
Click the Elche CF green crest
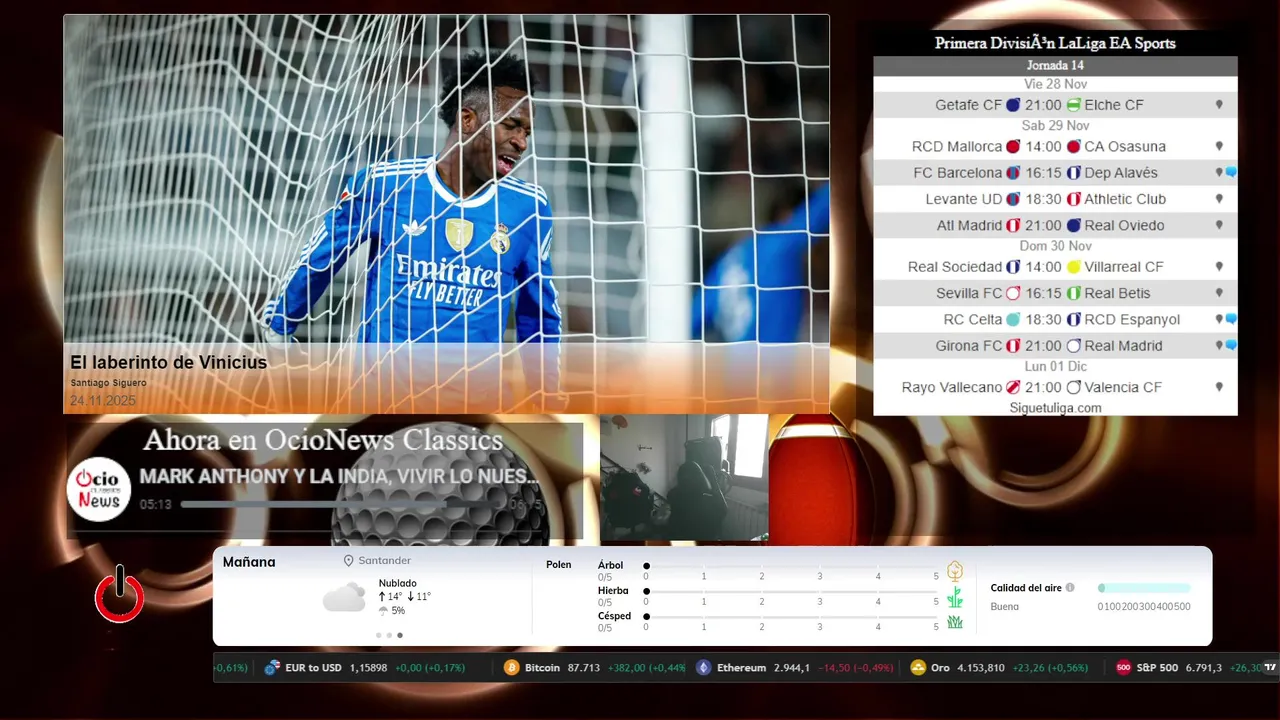click(x=1073, y=105)
